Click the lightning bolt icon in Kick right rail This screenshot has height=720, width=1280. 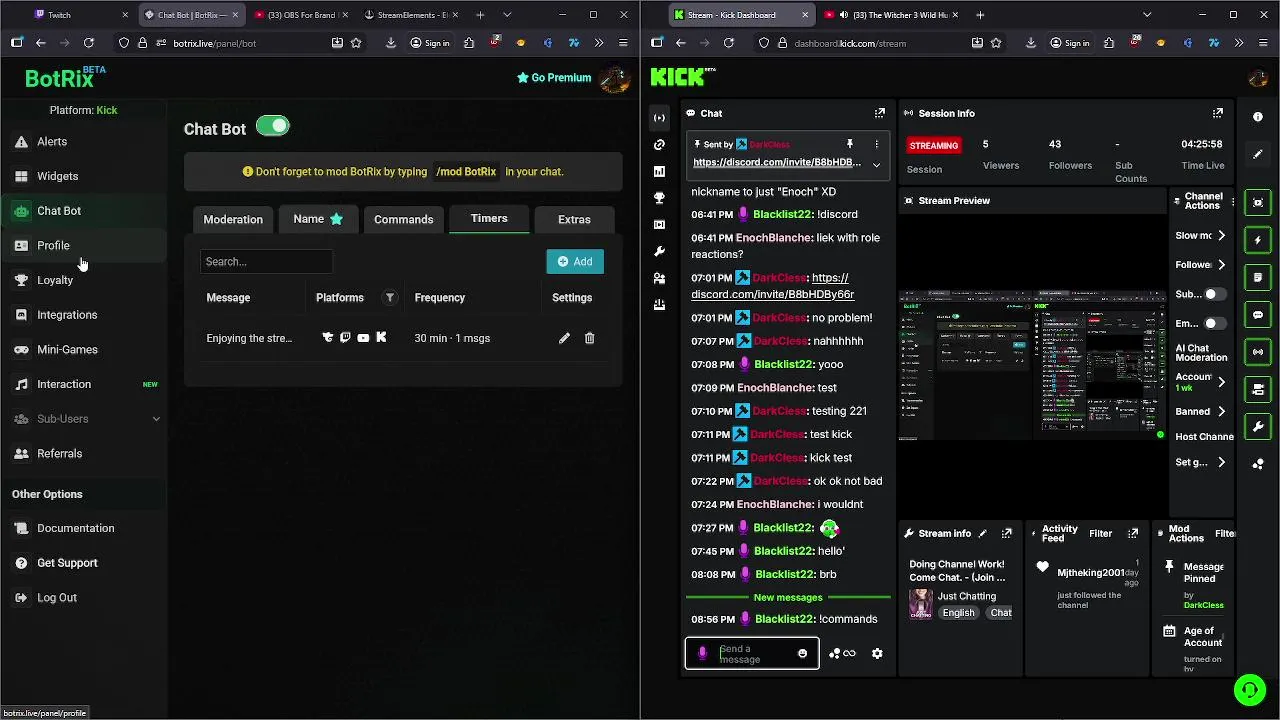click(x=1258, y=240)
